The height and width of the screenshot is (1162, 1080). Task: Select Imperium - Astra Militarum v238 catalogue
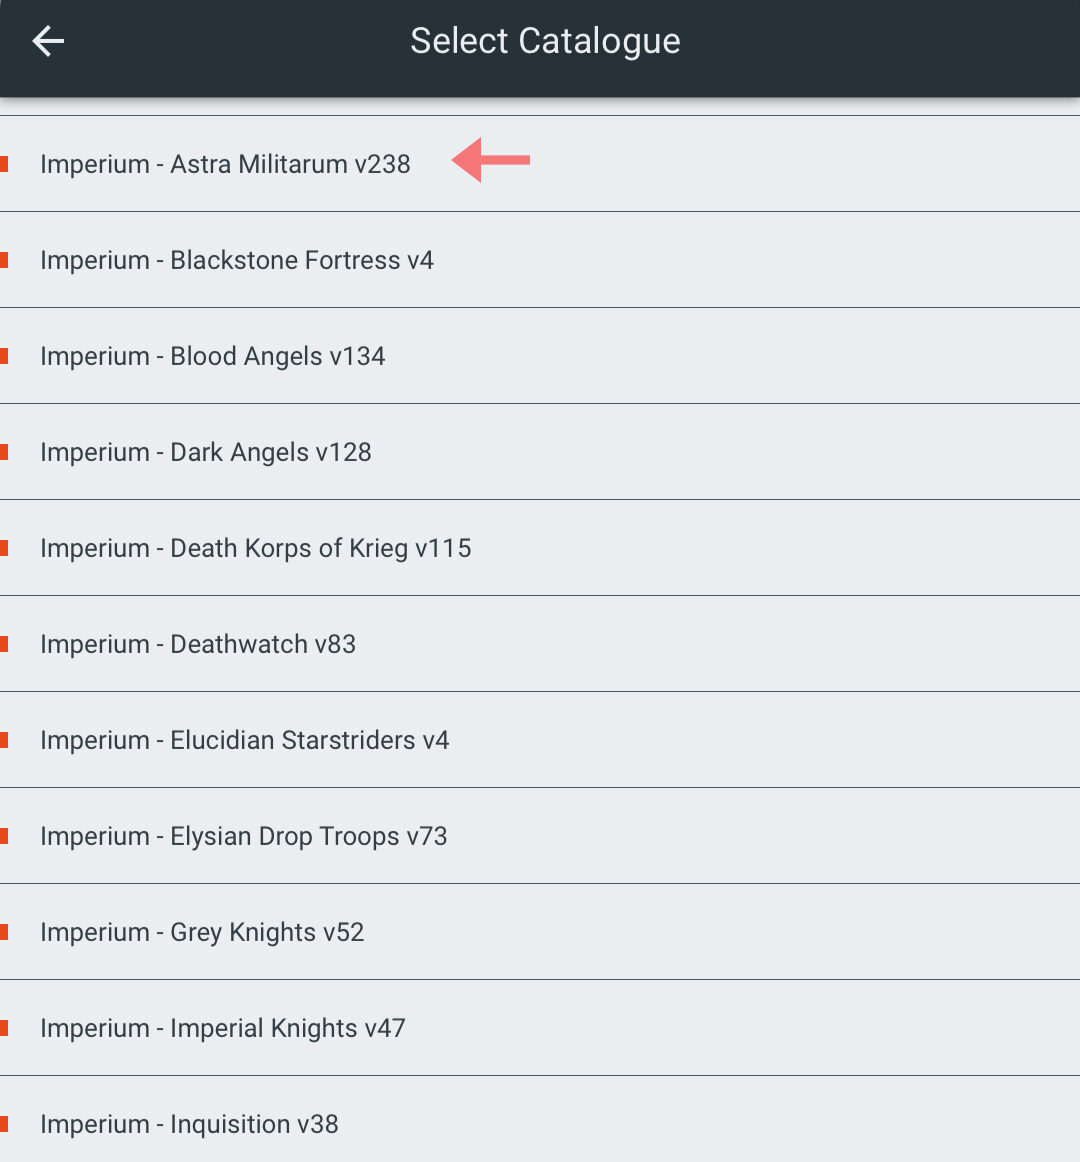coord(540,164)
